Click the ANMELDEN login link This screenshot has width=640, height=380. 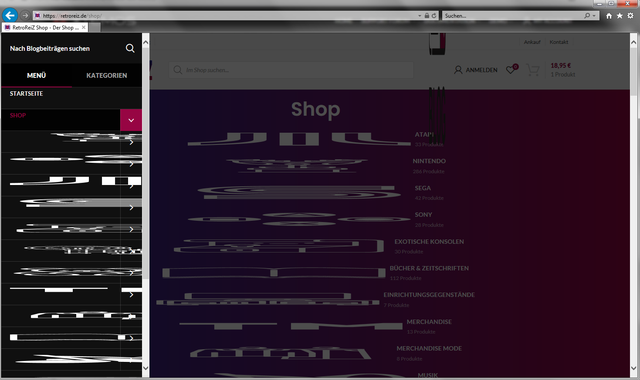click(x=476, y=70)
